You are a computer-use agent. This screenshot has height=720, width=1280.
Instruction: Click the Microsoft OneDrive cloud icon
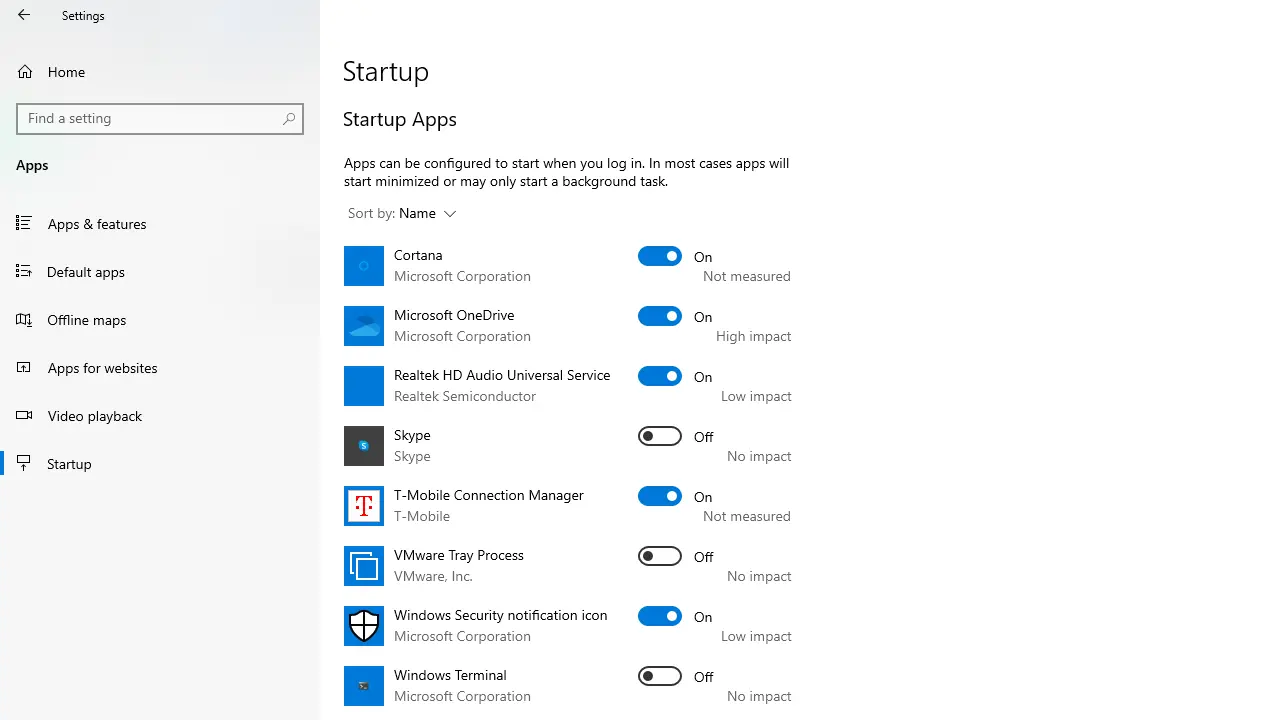364,326
